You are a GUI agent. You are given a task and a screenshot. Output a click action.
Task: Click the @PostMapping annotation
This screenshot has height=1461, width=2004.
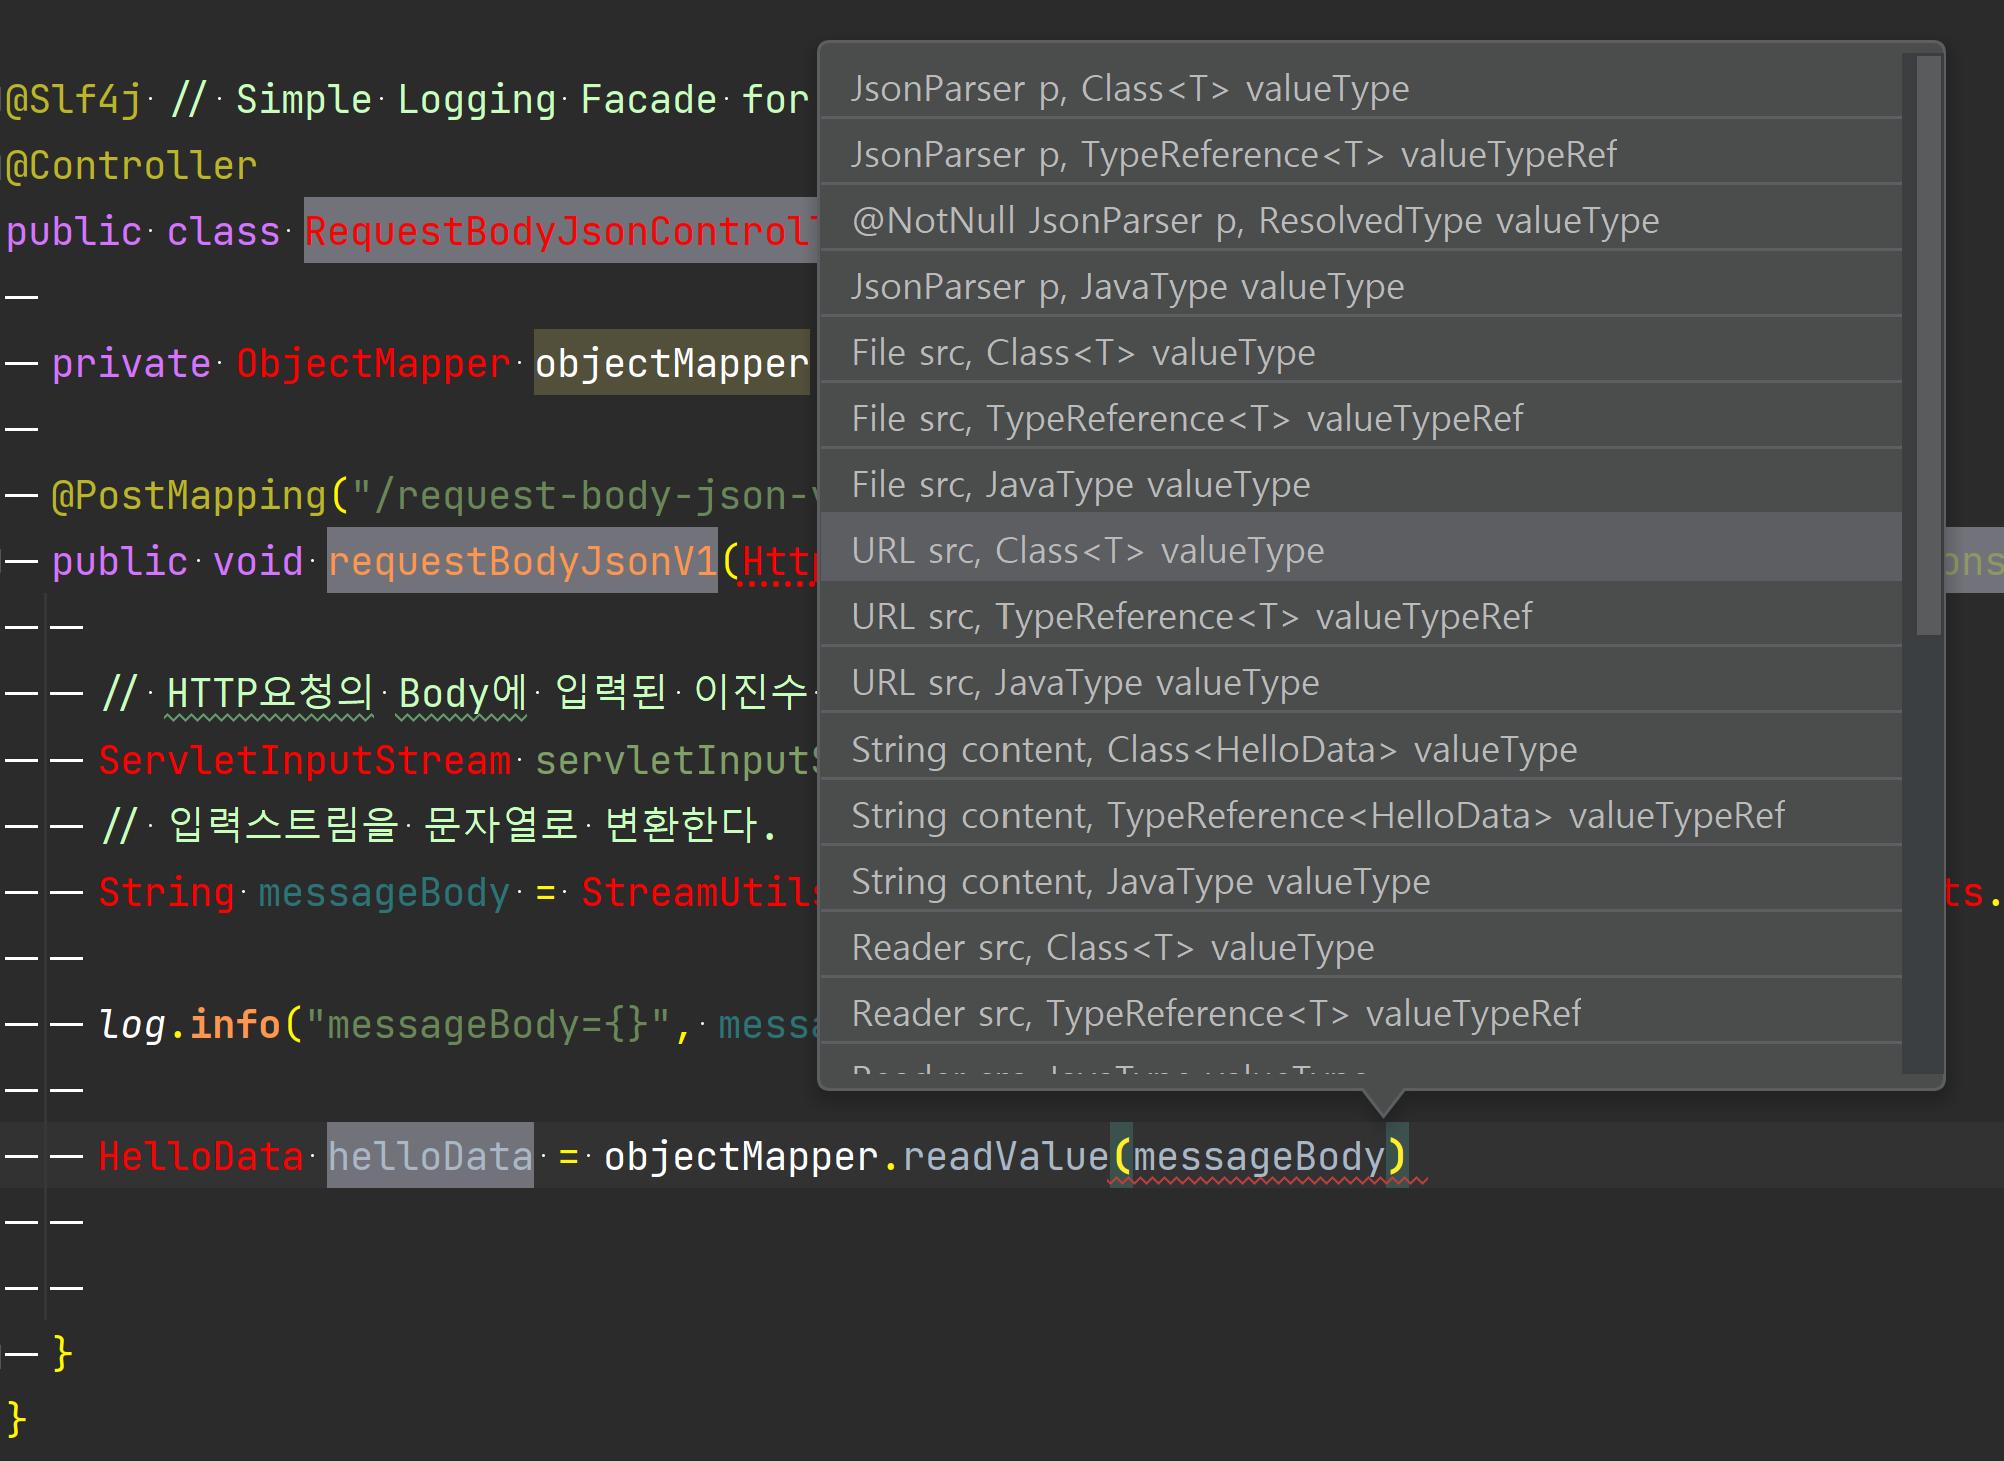[189, 495]
